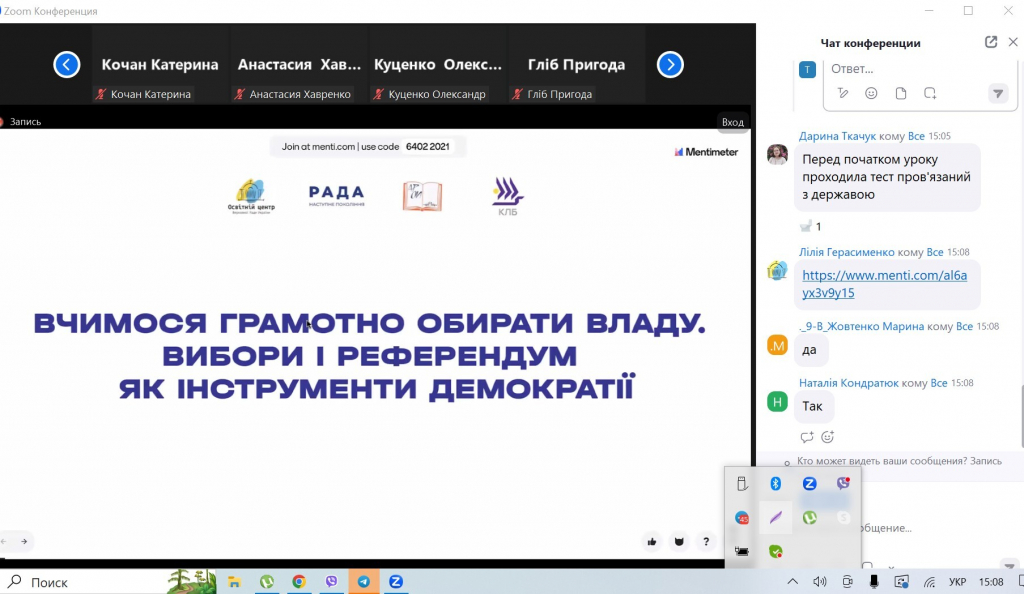Image resolution: width=1024 pixels, height=594 pixels.
Task: Open the Bluetooth tray icon
Action: tap(775, 484)
